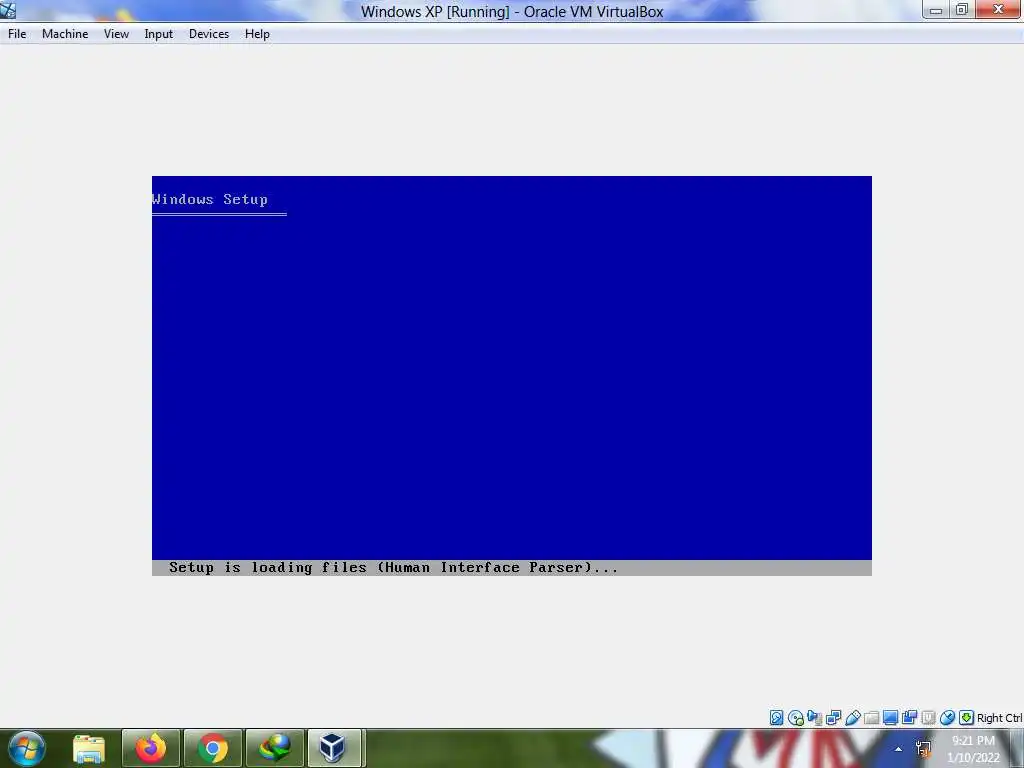Launch Google Chrome from the taskbar
Image resolution: width=1024 pixels, height=768 pixels.
coord(213,748)
